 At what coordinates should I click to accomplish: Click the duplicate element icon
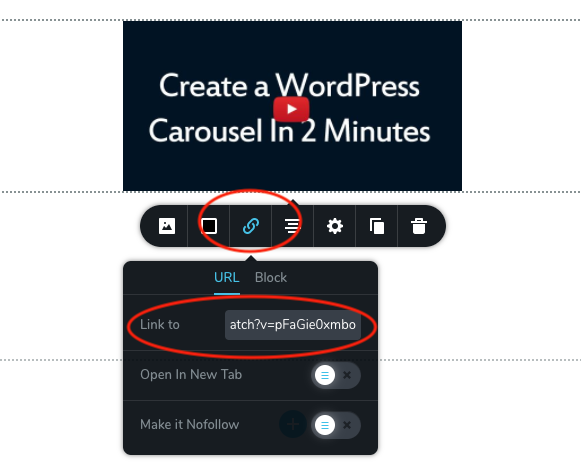[x=377, y=226]
